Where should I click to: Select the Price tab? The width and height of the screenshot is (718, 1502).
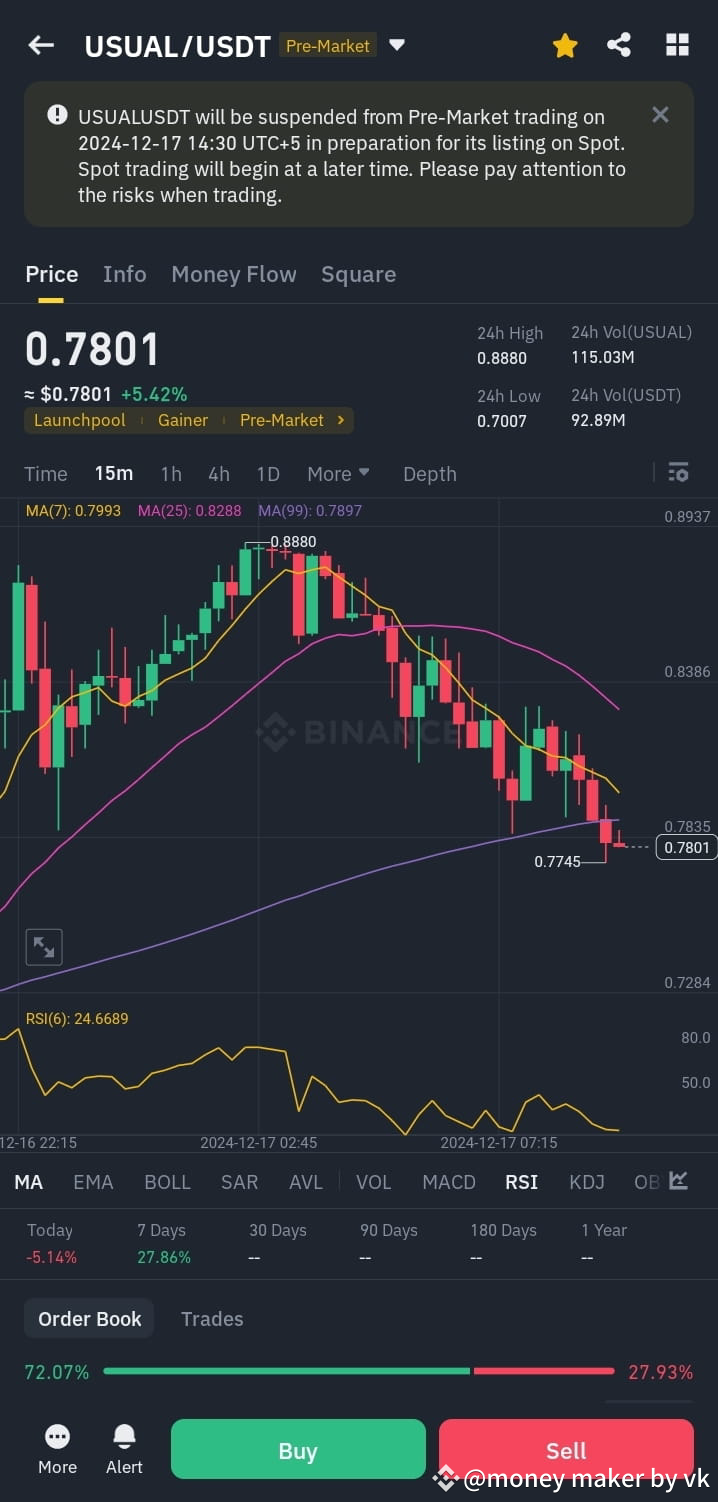[52, 274]
